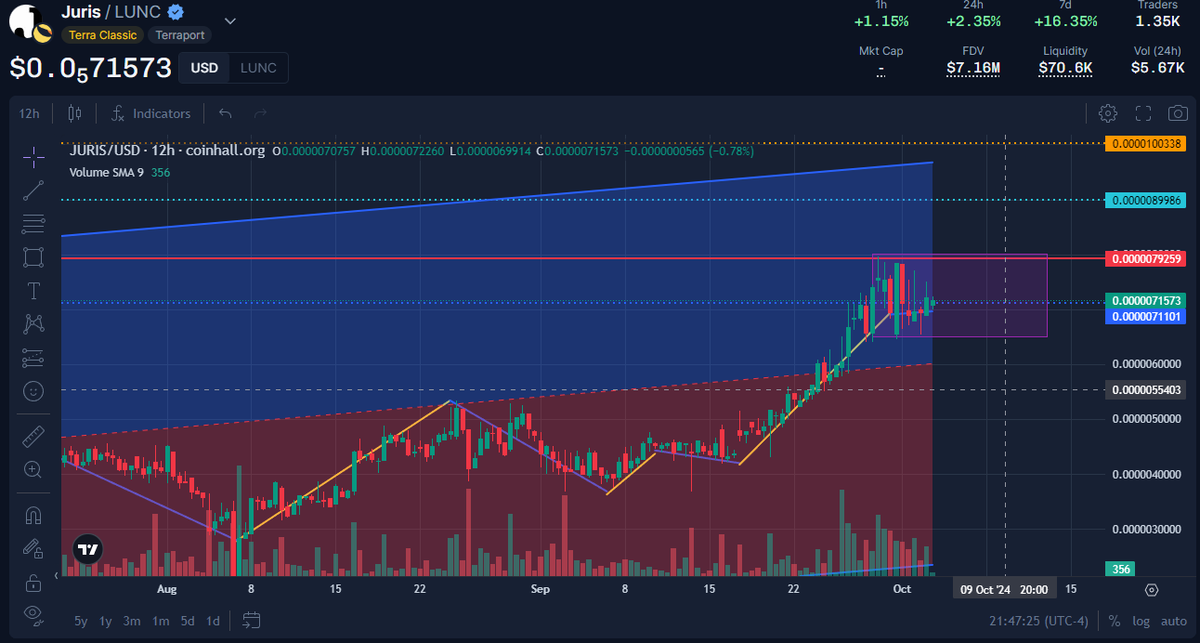Switch price display to USD
Viewport: 1200px width, 643px height.
[205, 68]
